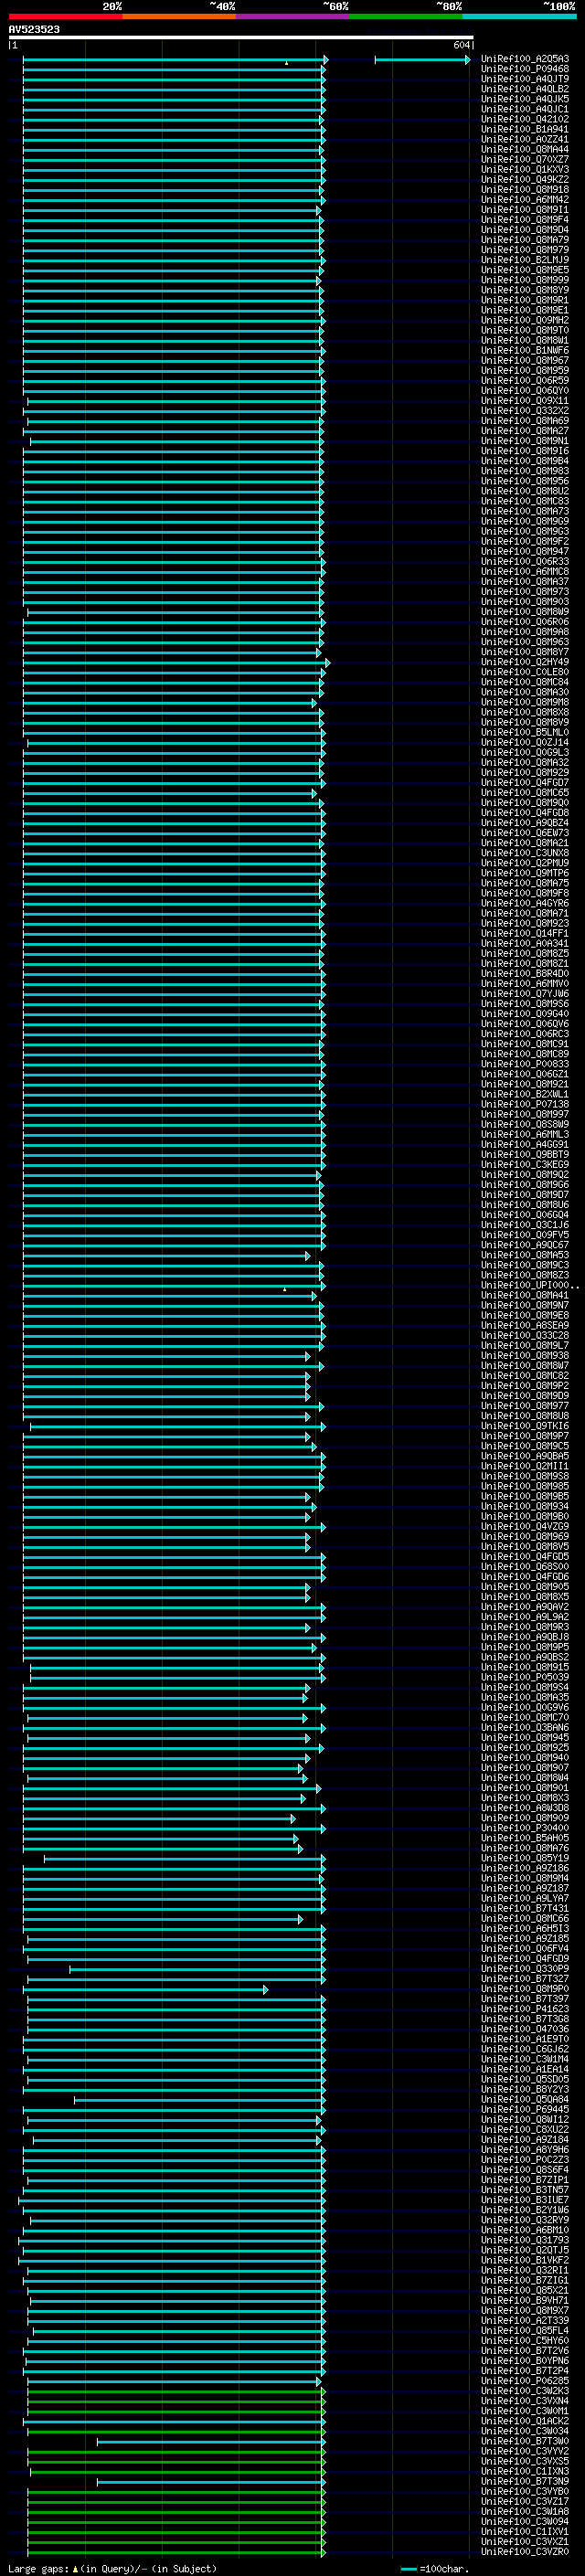This screenshot has width=585, height=2576.
Task: Click UniRef100_A8SEA9 hit label
Action: coord(525,1326)
